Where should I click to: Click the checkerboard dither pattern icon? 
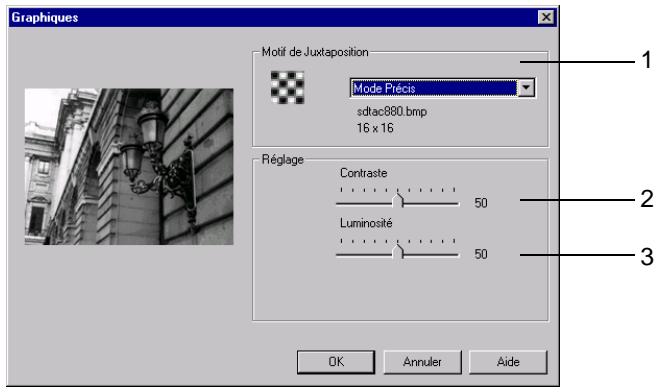287,88
